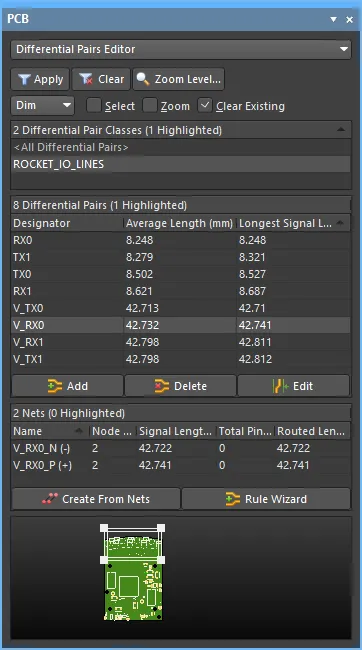Image resolution: width=362 pixels, height=650 pixels.
Task: Sort by Average Length column header
Action: [180, 223]
